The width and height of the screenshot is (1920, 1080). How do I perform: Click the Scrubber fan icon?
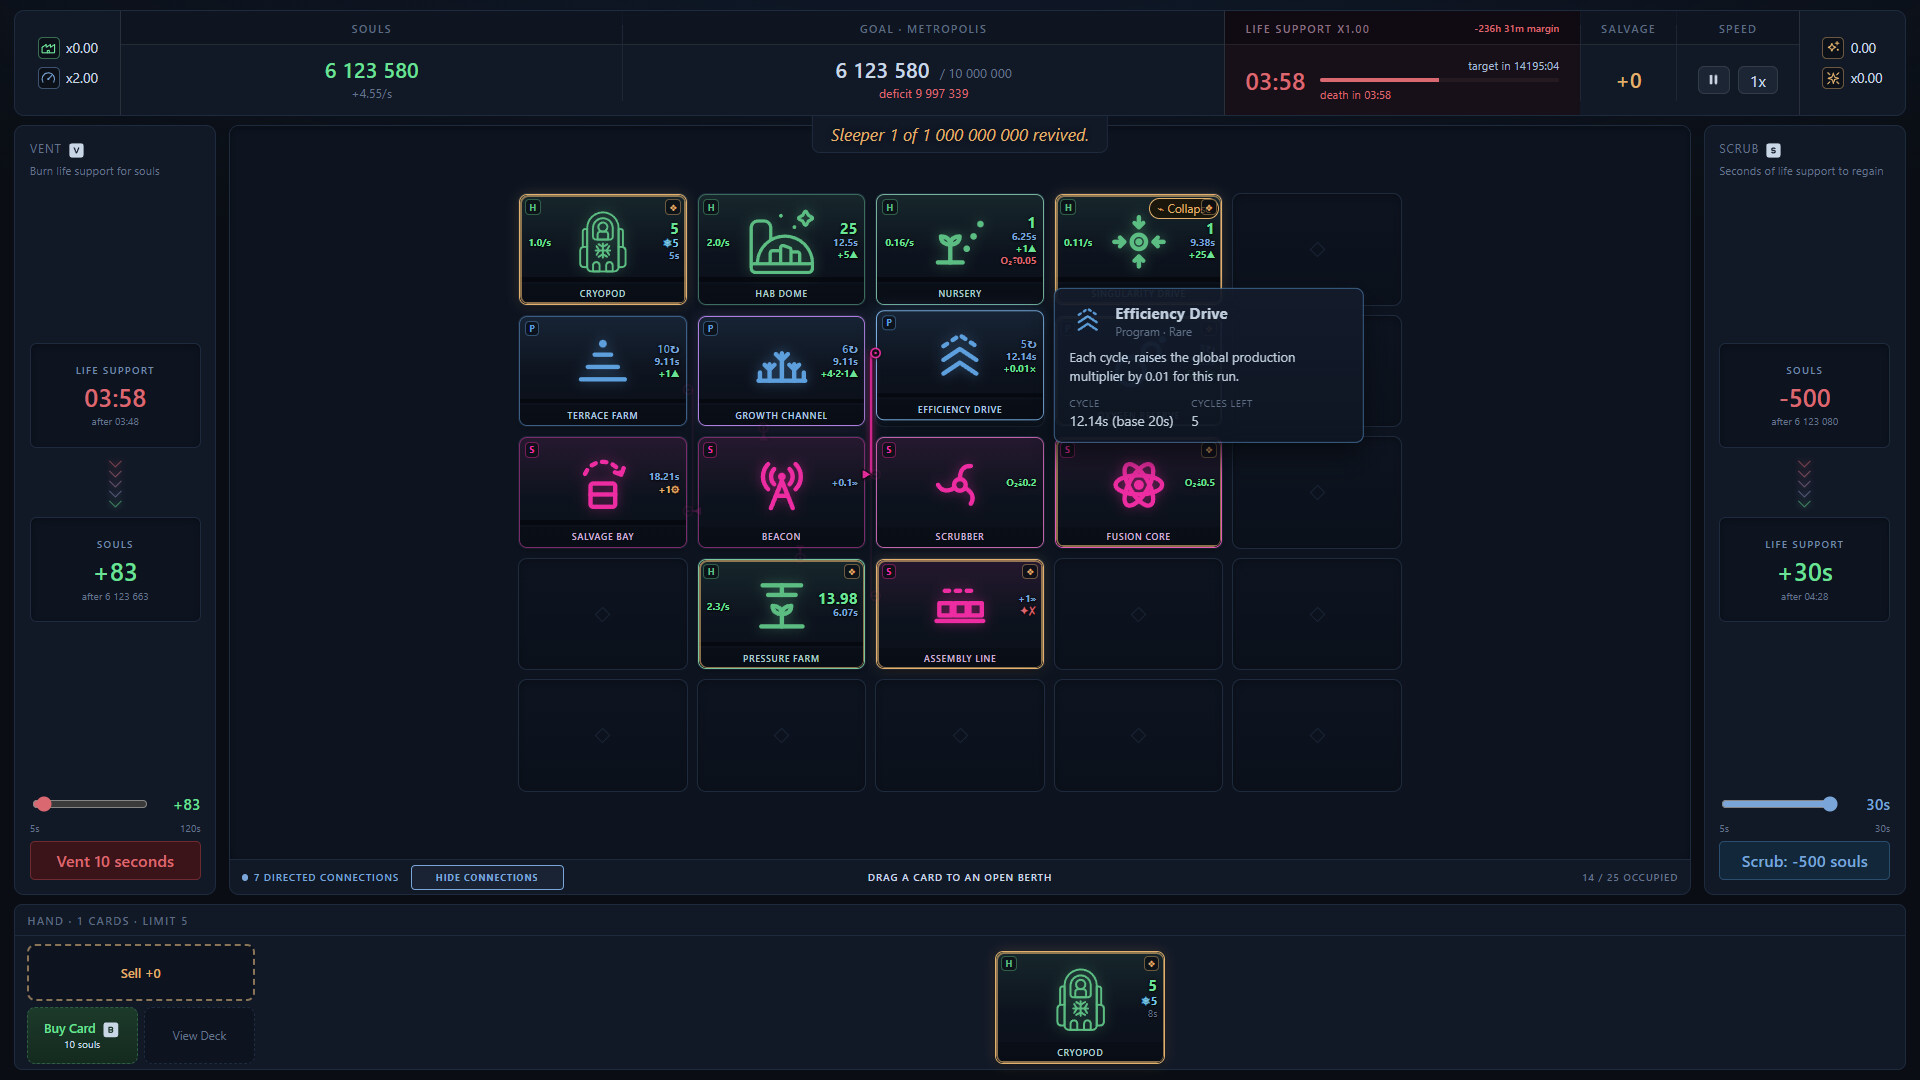point(957,484)
